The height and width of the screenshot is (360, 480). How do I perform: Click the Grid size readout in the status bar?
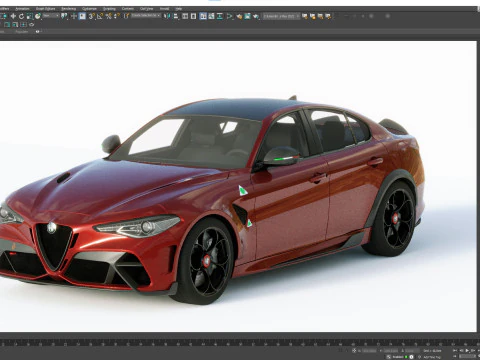432,351
